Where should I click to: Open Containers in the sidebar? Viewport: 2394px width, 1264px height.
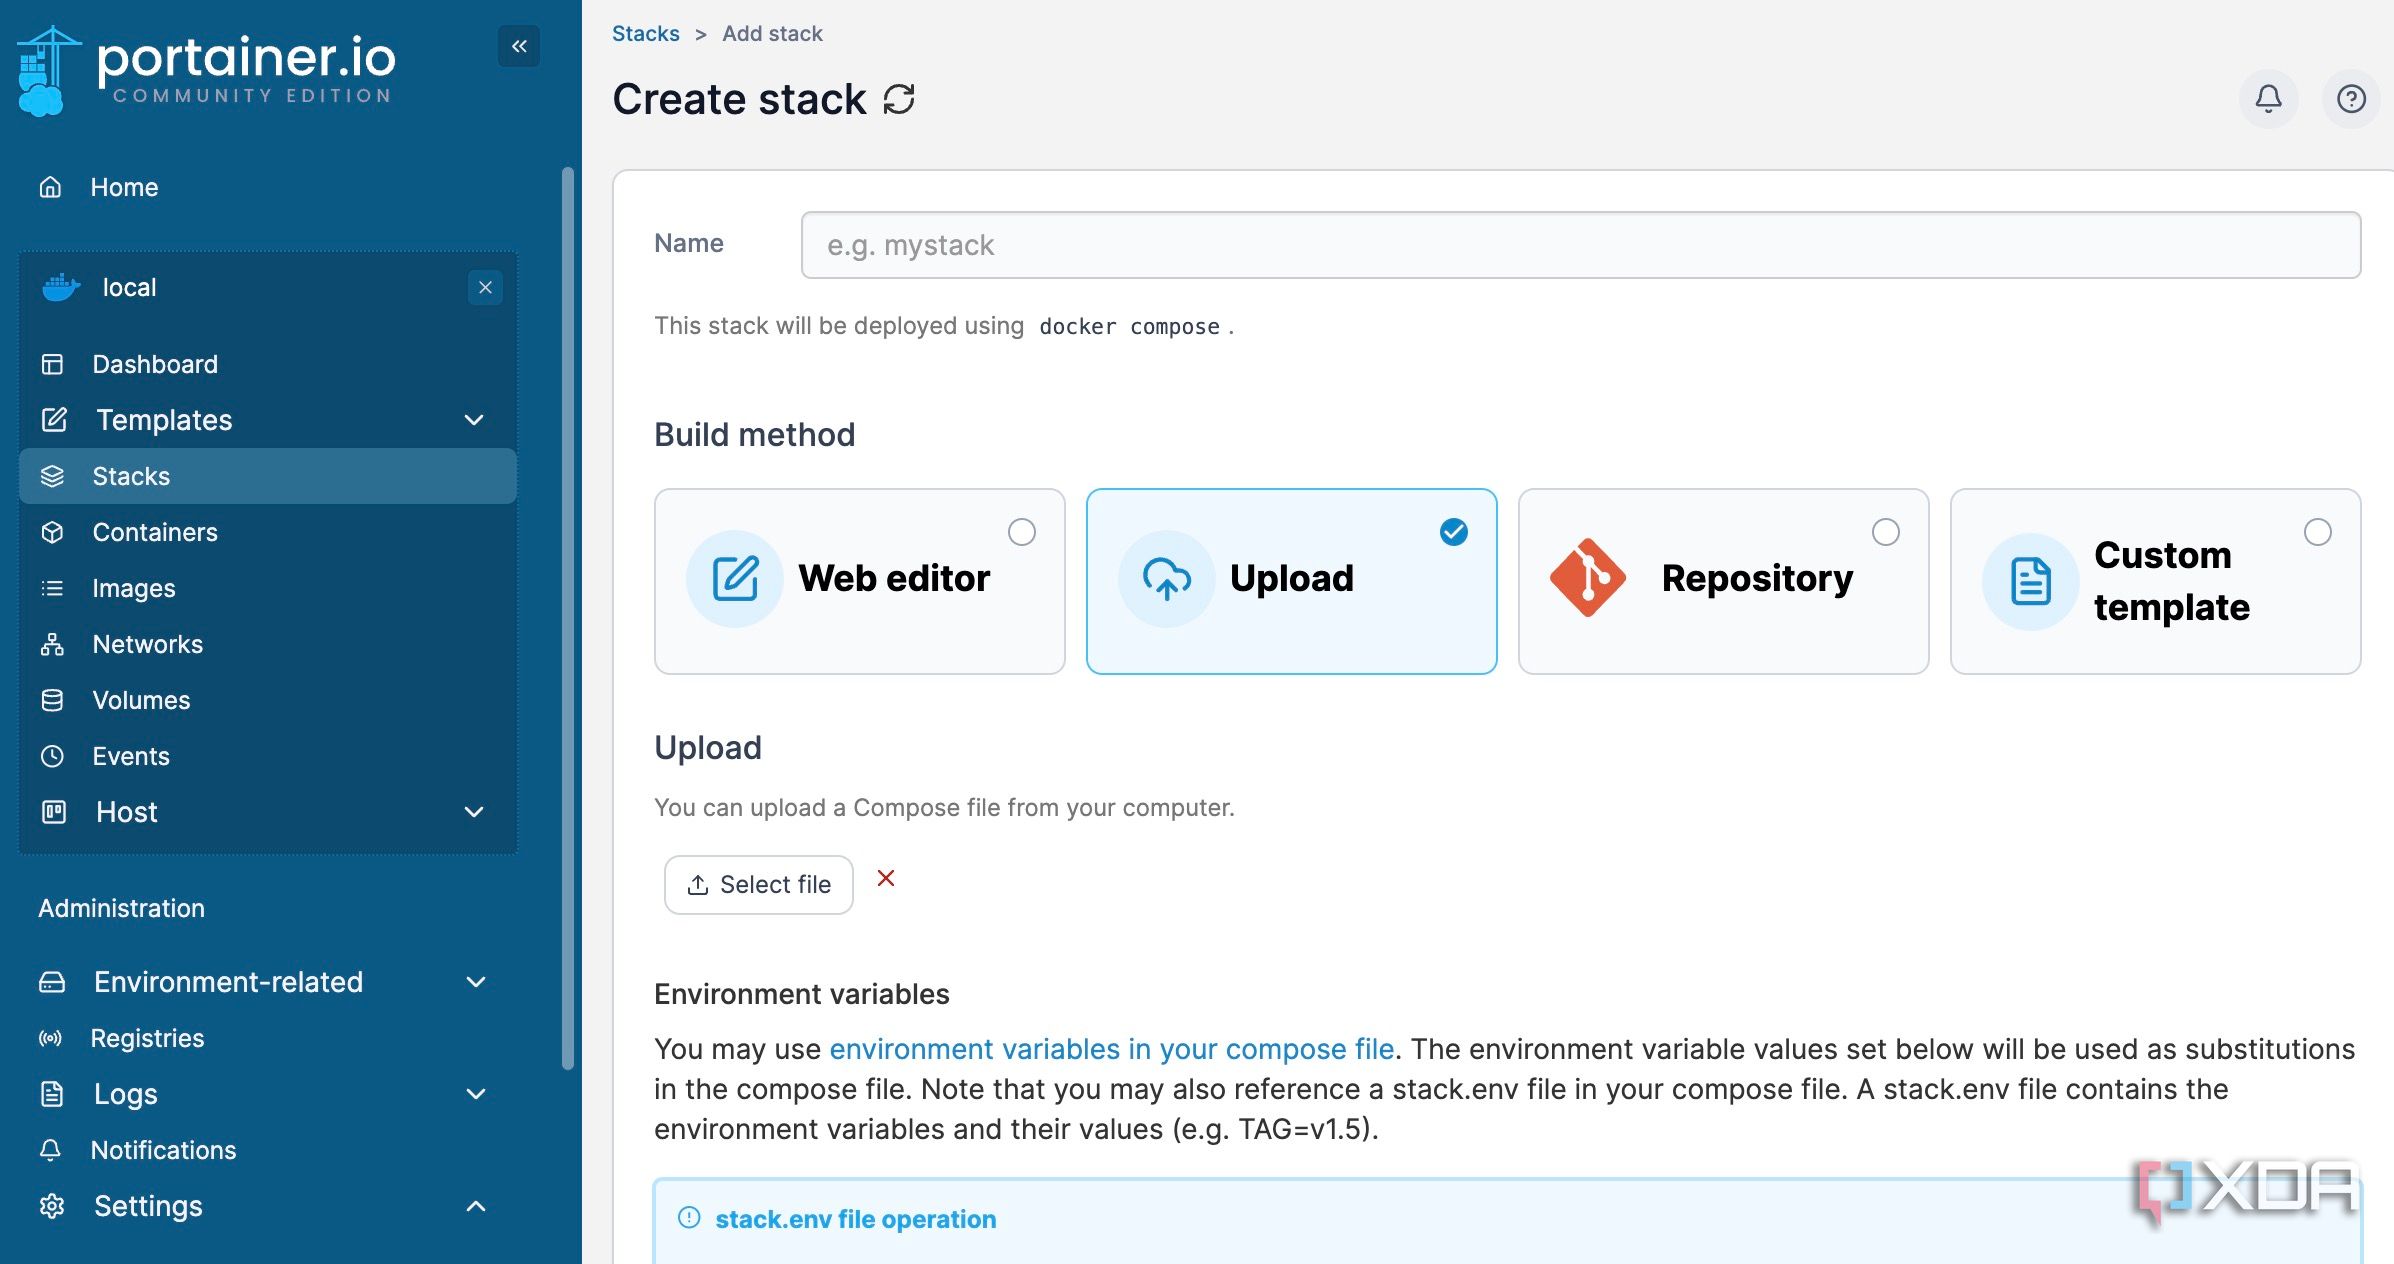pyautogui.click(x=268, y=532)
